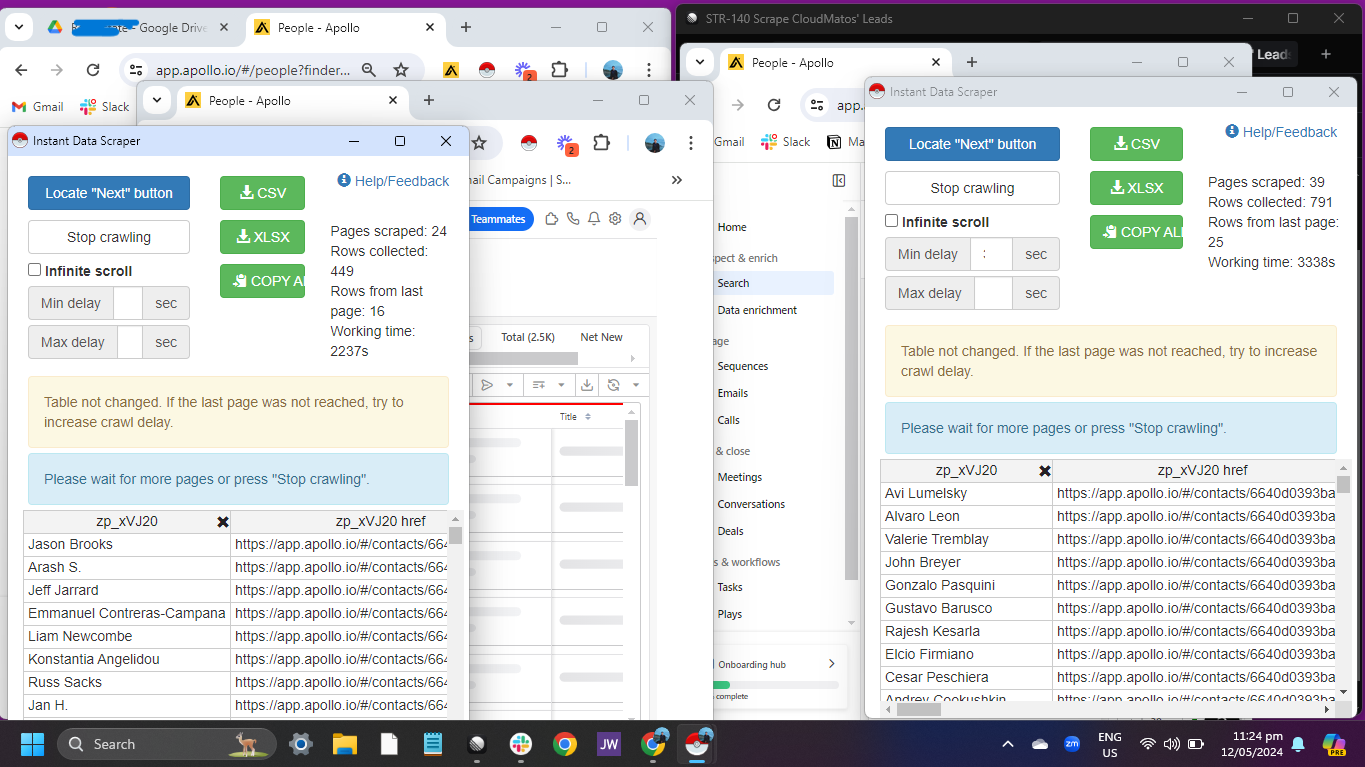This screenshot has height=767, width=1365.
Task: Click horizontal scrollbar below Total (2.5K) tab
Action: coord(524,358)
